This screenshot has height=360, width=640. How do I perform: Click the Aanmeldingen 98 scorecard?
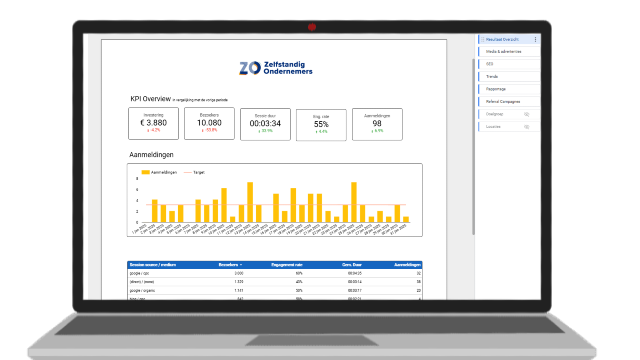[x=377, y=124]
